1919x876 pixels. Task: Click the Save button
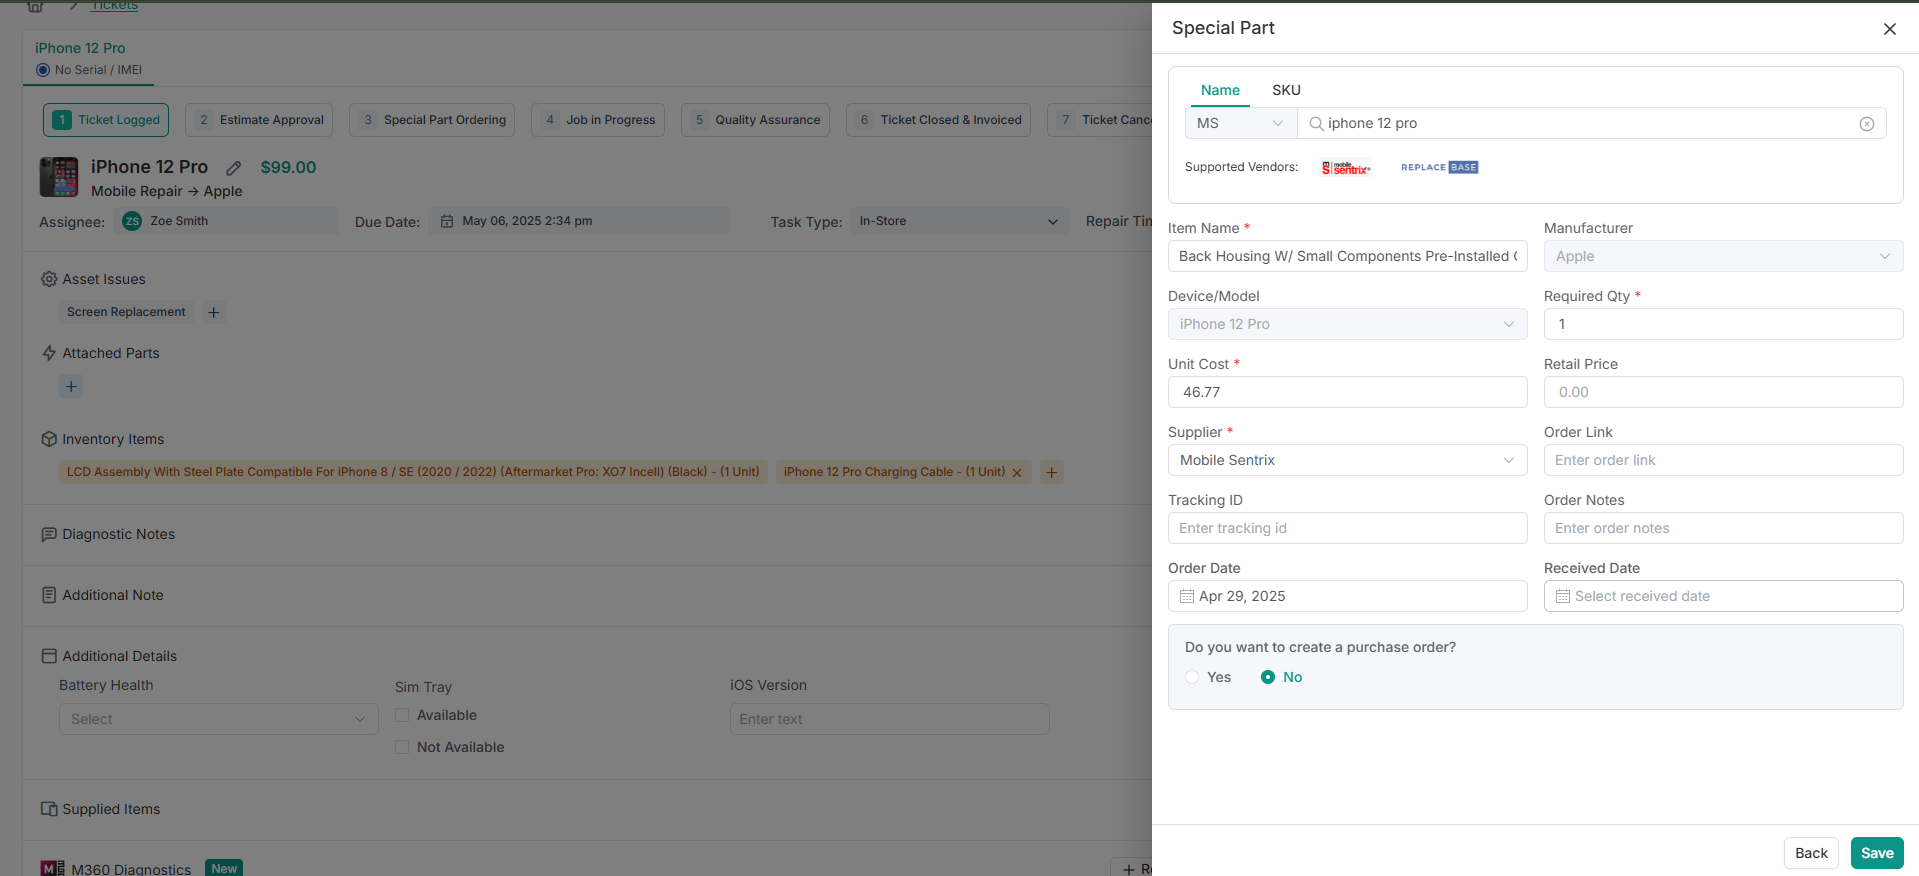tap(1877, 853)
